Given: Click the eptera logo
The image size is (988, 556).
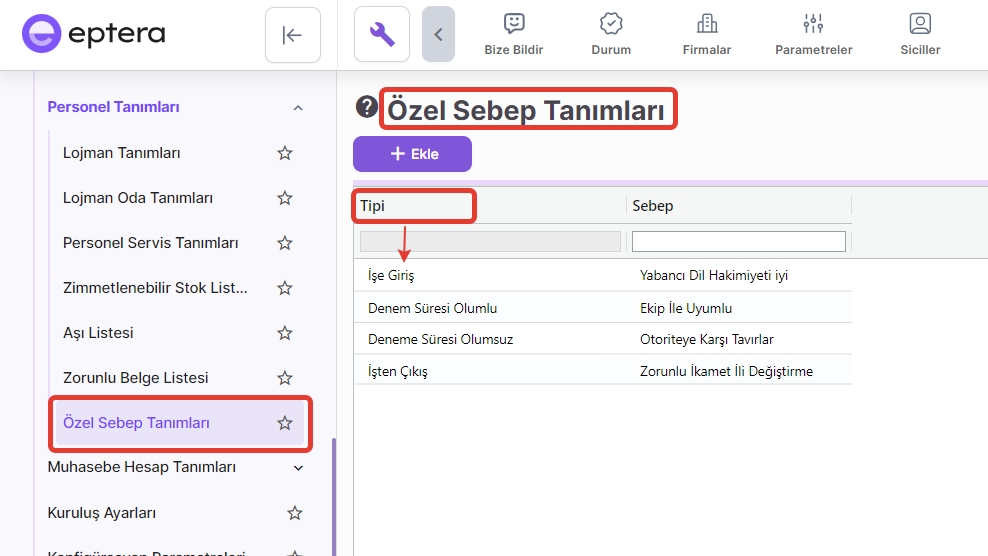Looking at the screenshot, I should 94,34.
